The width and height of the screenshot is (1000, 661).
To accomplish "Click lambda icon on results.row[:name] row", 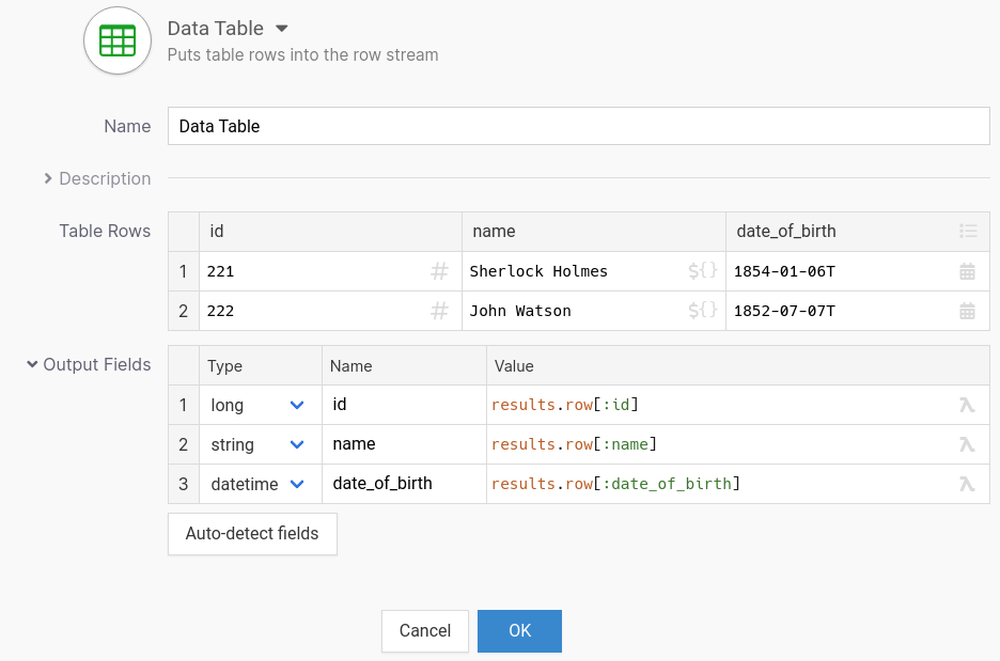I will point(967,445).
